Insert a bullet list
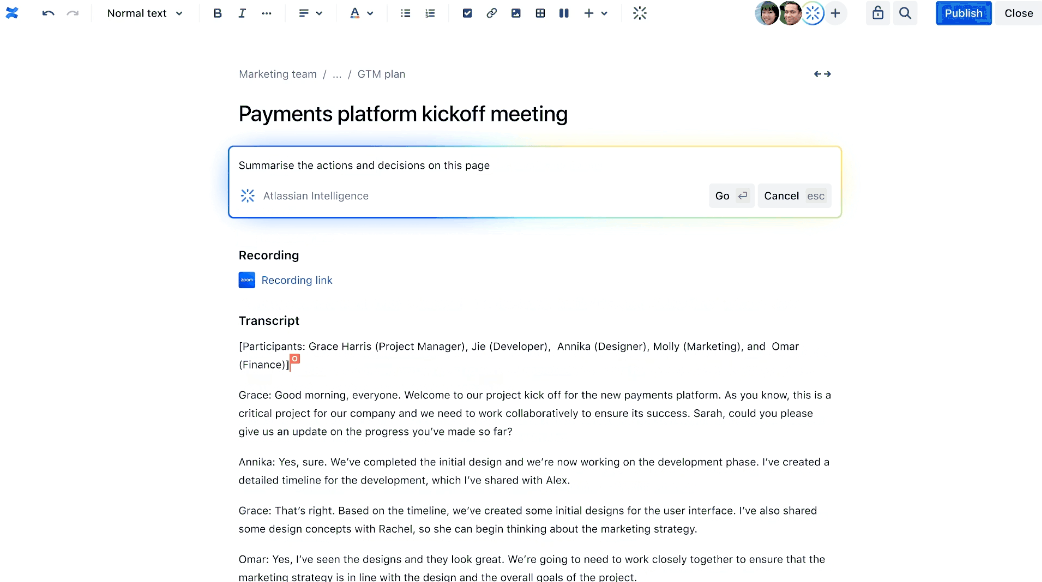Viewport: 1042px width, 582px height. click(x=405, y=13)
